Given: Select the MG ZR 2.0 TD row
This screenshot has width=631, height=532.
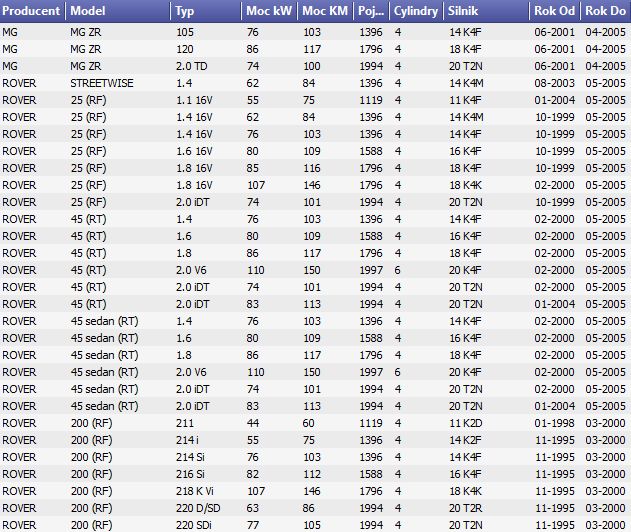Looking at the screenshot, I should click(316, 66).
